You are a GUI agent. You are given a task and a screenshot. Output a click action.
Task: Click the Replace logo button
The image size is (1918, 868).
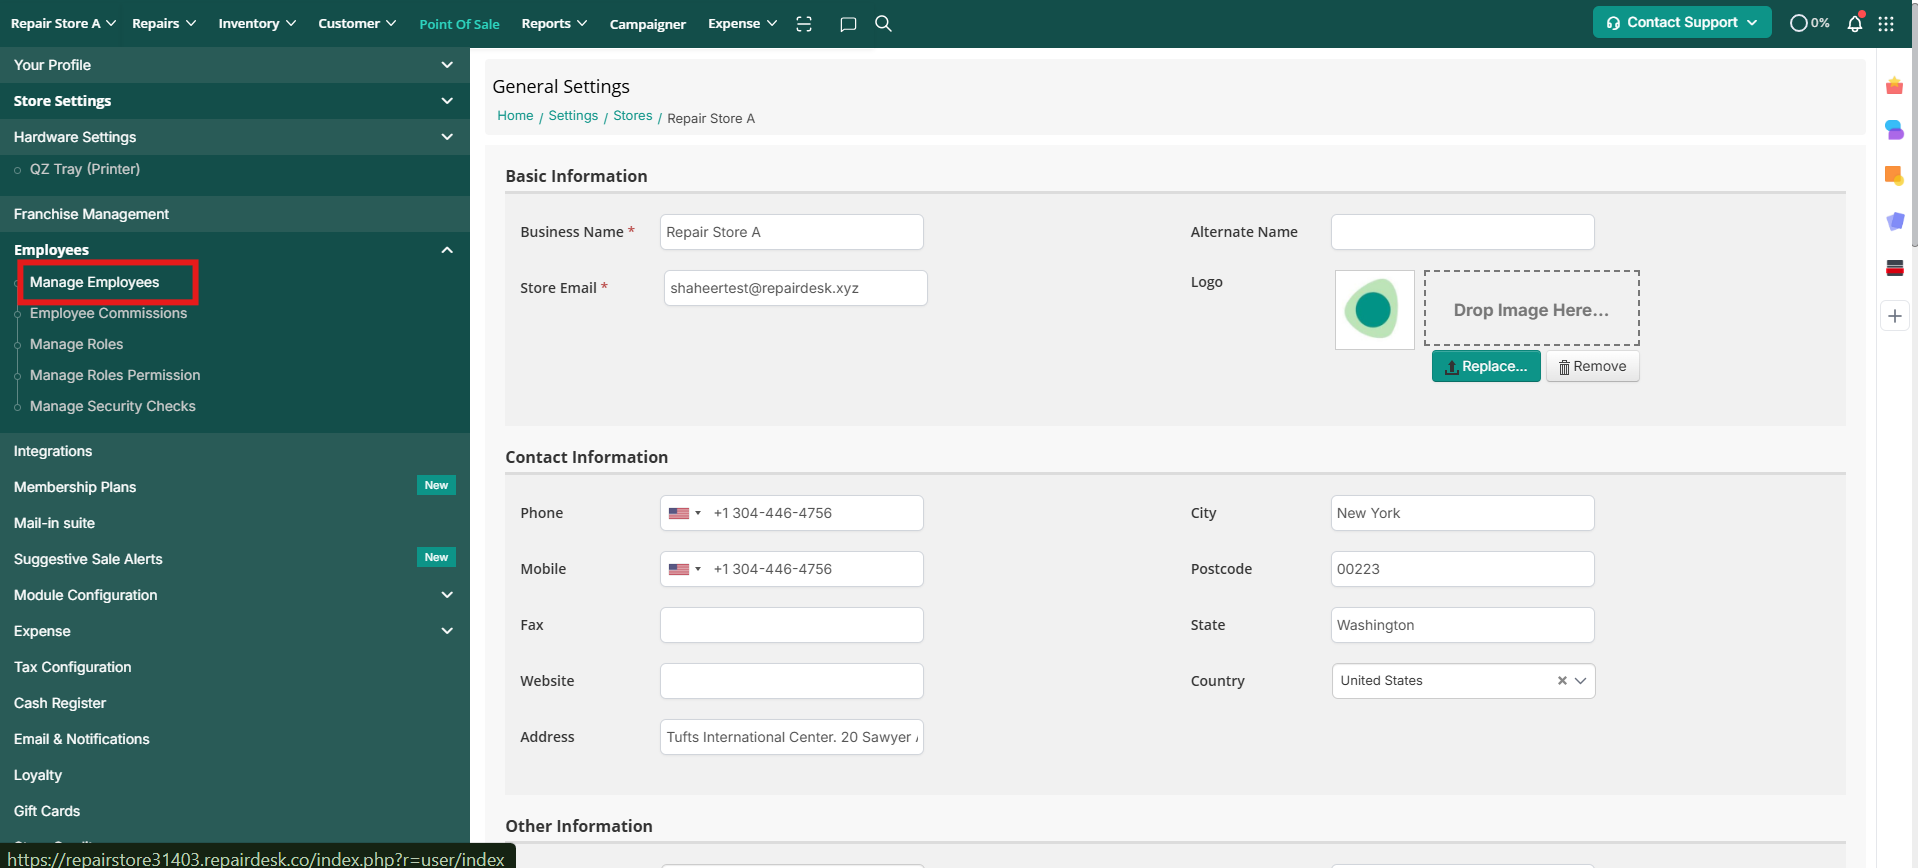point(1485,366)
